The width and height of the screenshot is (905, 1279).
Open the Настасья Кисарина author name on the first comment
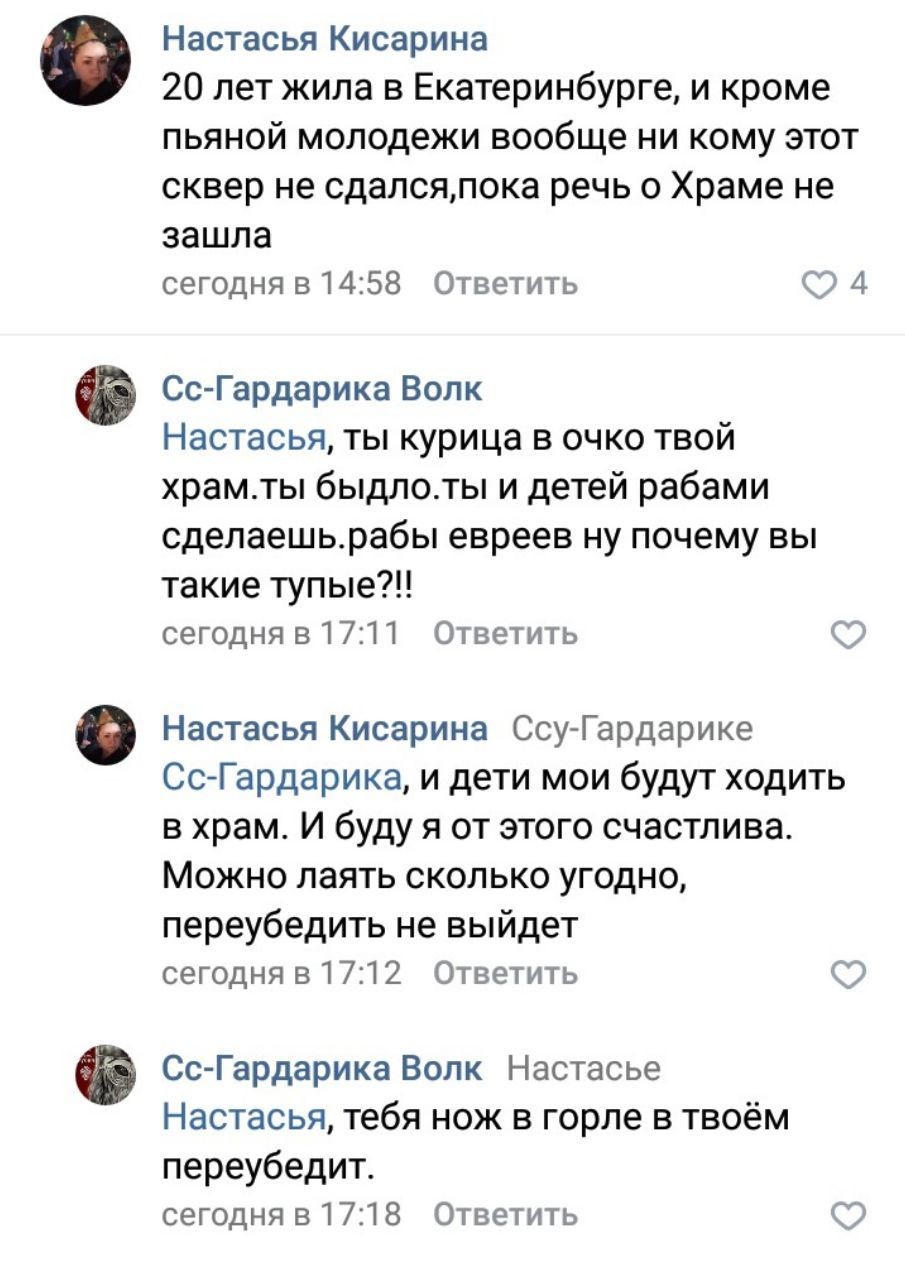(x=325, y=39)
